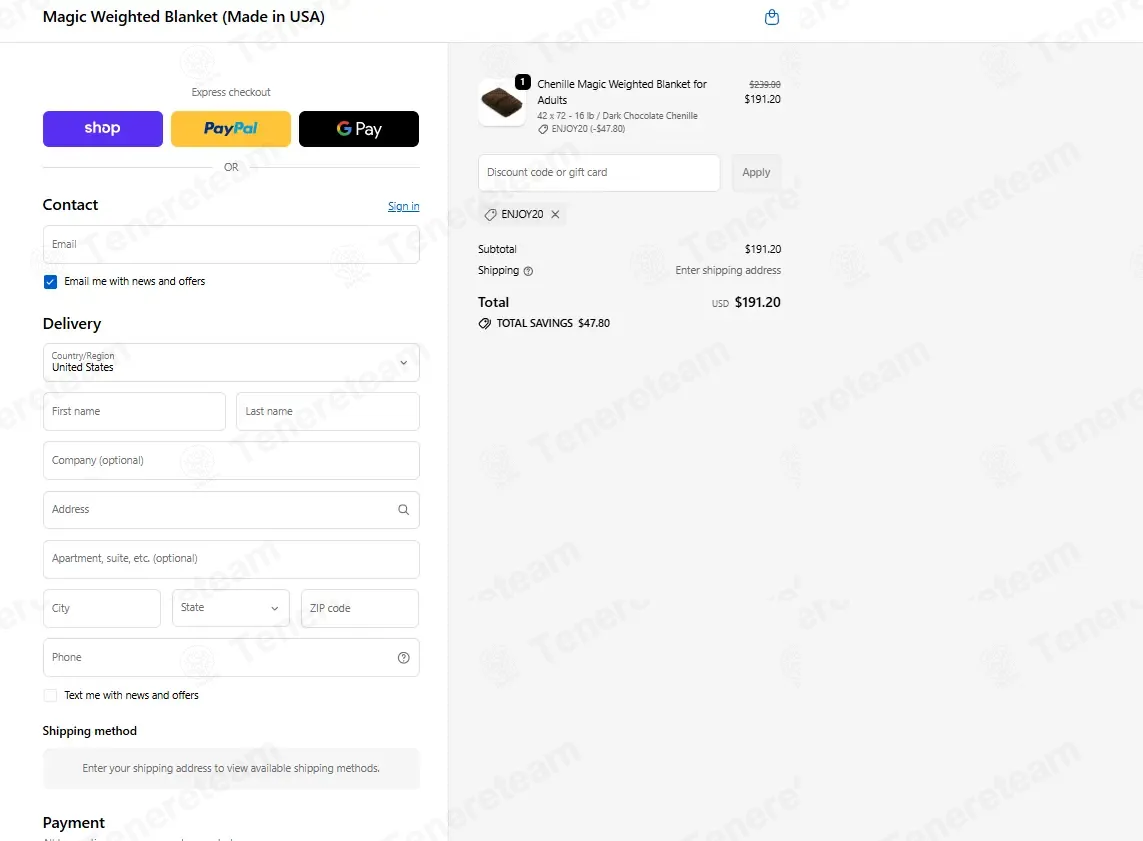Image resolution: width=1143 pixels, height=841 pixels.
Task: Open the shipping info question mark icon
Action: (x=528, y=271)
